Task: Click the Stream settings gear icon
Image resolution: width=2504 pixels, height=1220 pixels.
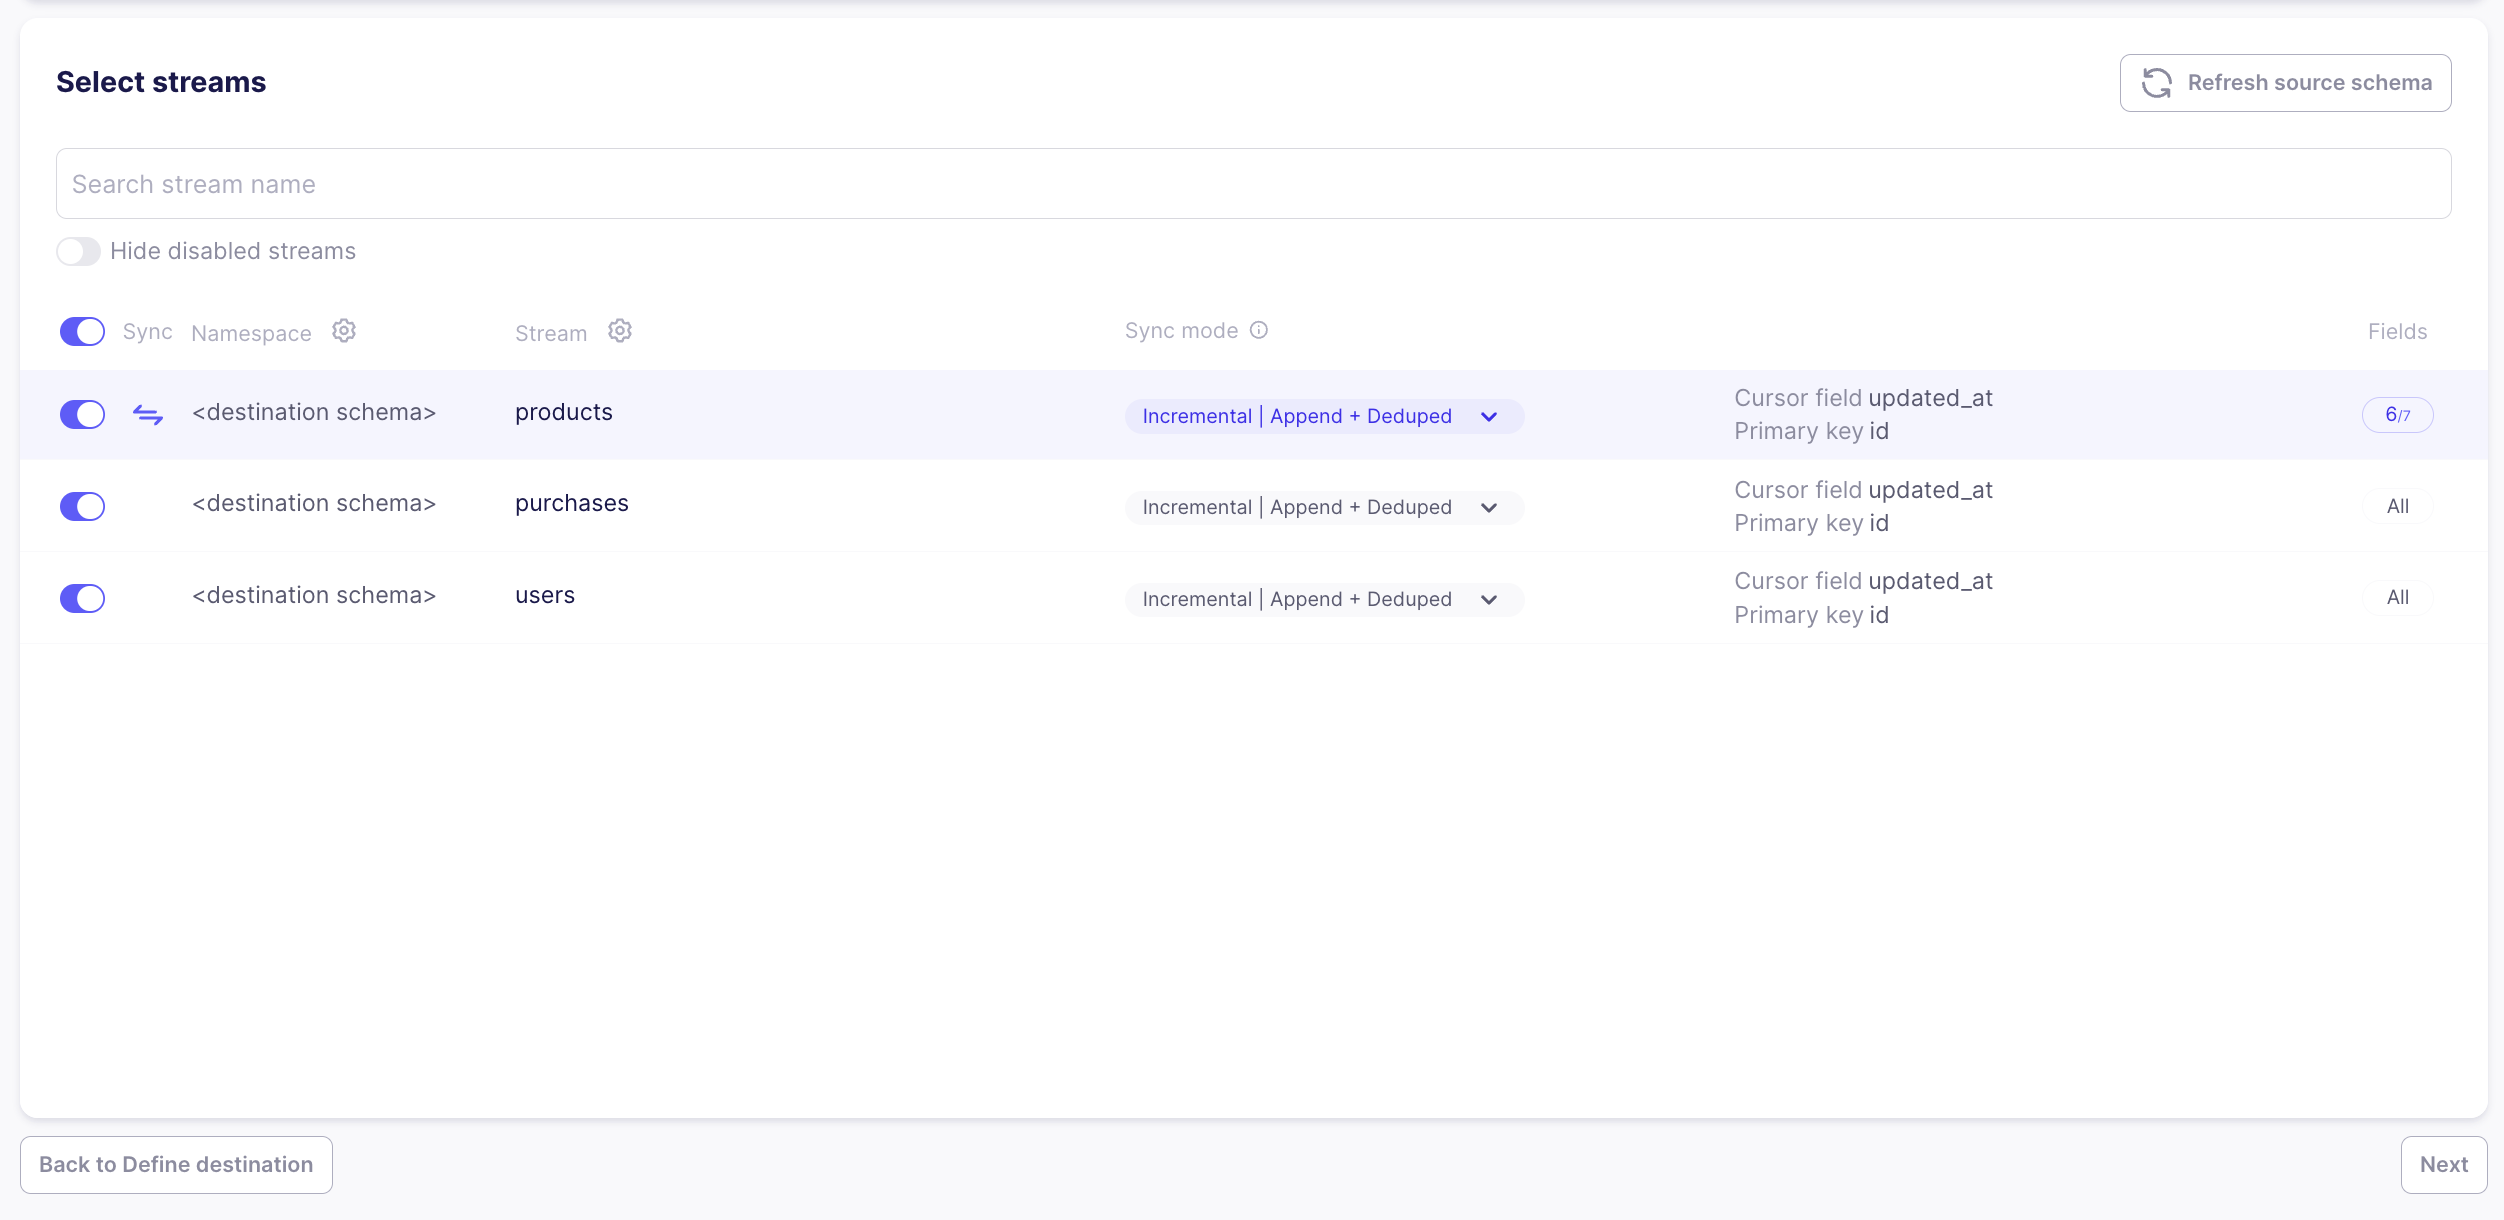Action: (x=620, y=331)
